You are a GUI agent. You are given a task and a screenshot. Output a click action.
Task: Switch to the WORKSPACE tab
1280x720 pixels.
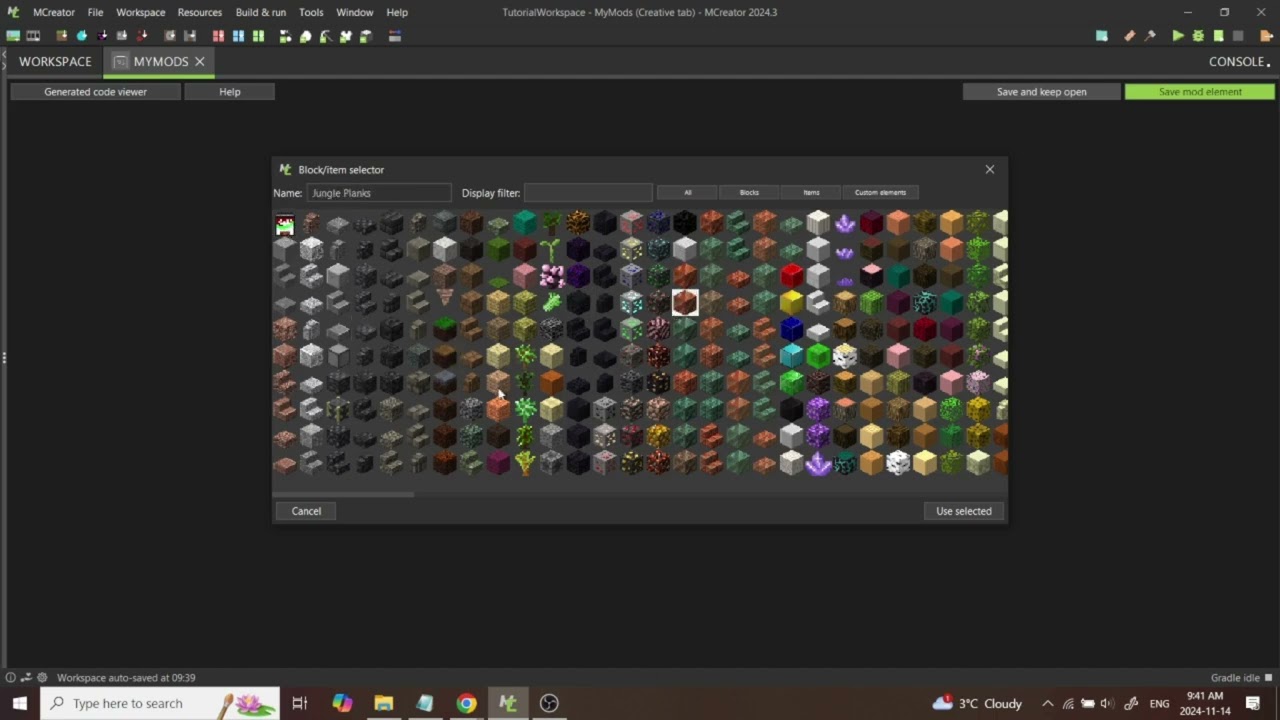[55, 61]
